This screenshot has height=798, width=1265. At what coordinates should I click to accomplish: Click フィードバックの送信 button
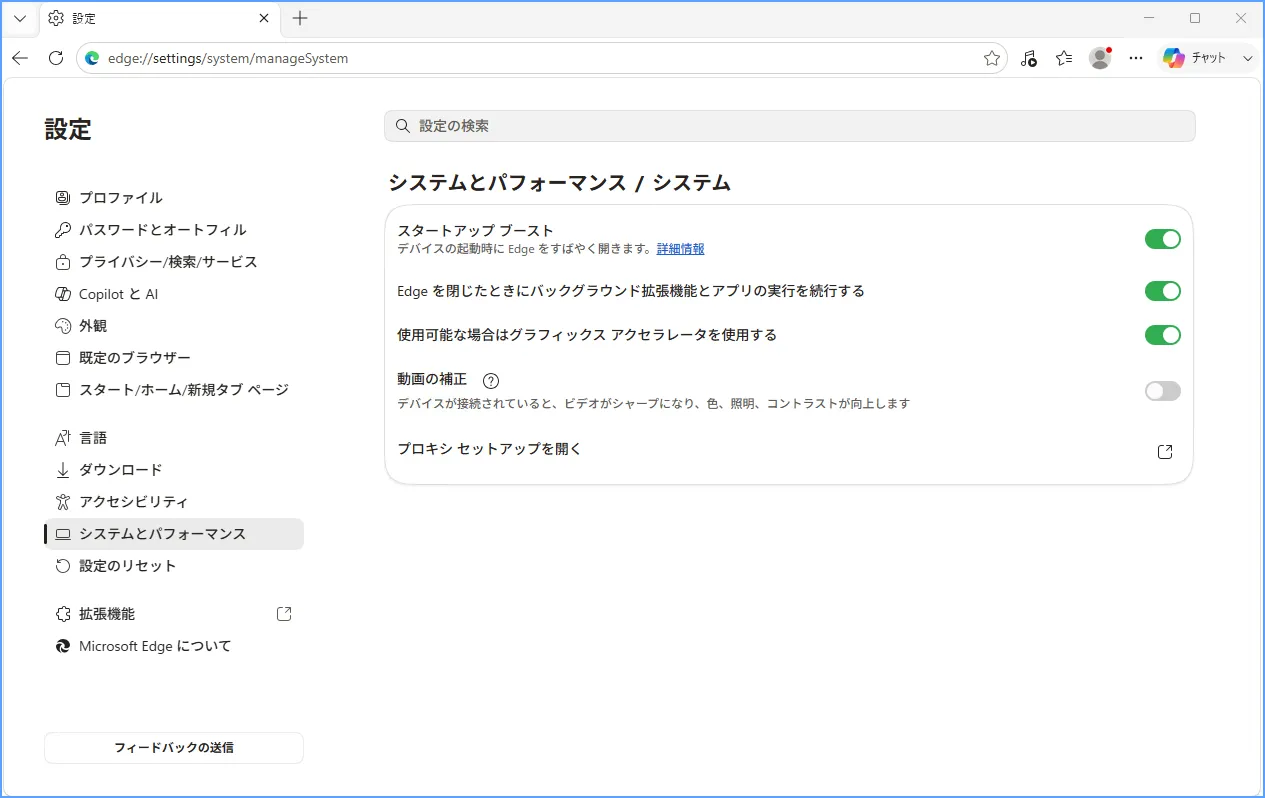tap(174, 748)
